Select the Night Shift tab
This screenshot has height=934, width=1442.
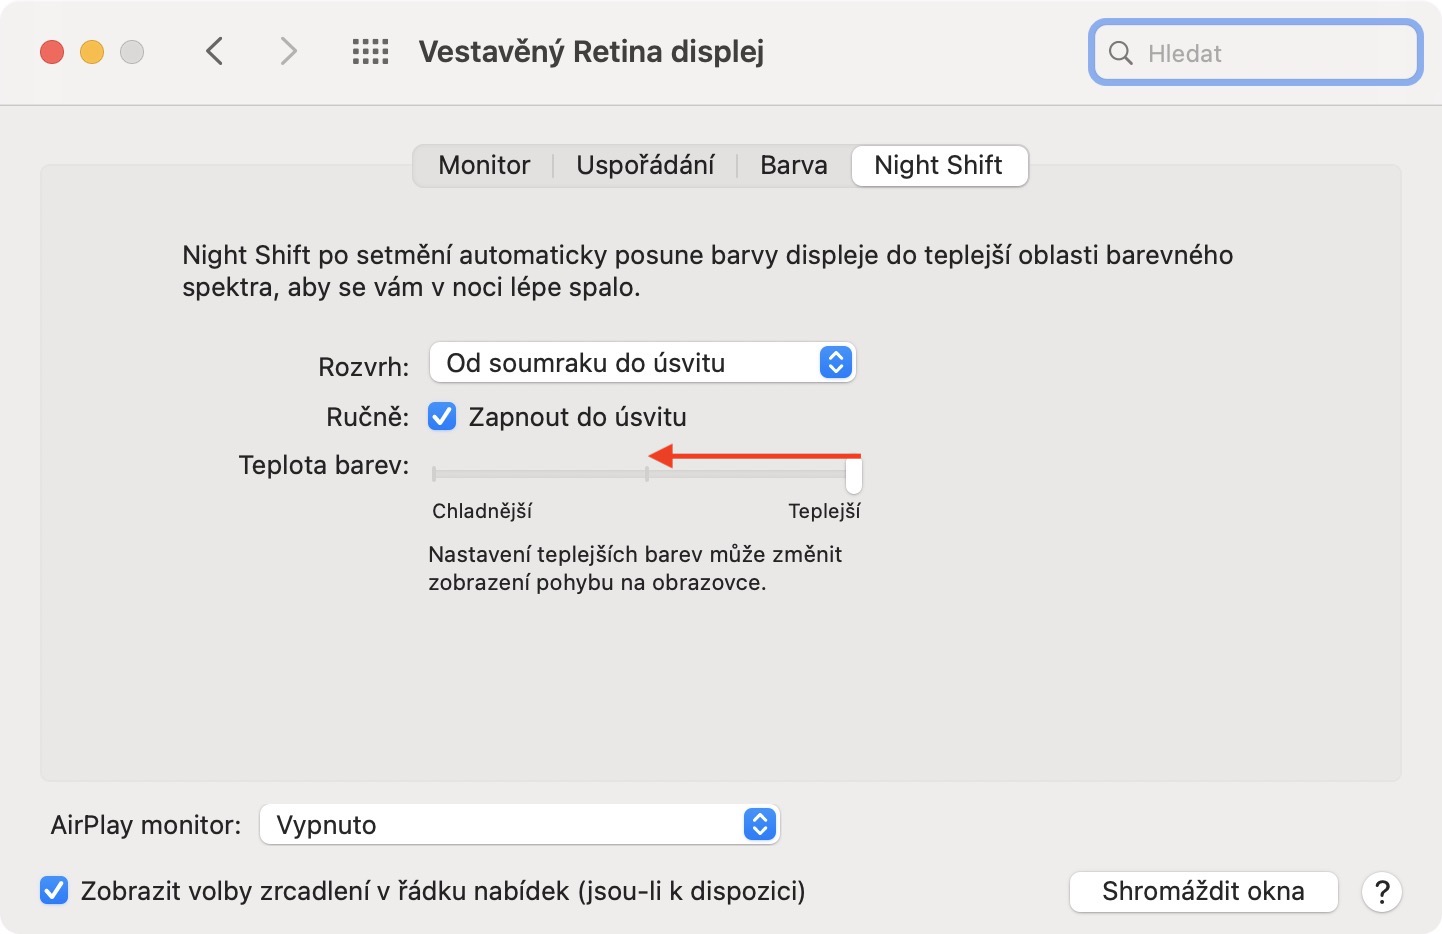pos(938,165)
